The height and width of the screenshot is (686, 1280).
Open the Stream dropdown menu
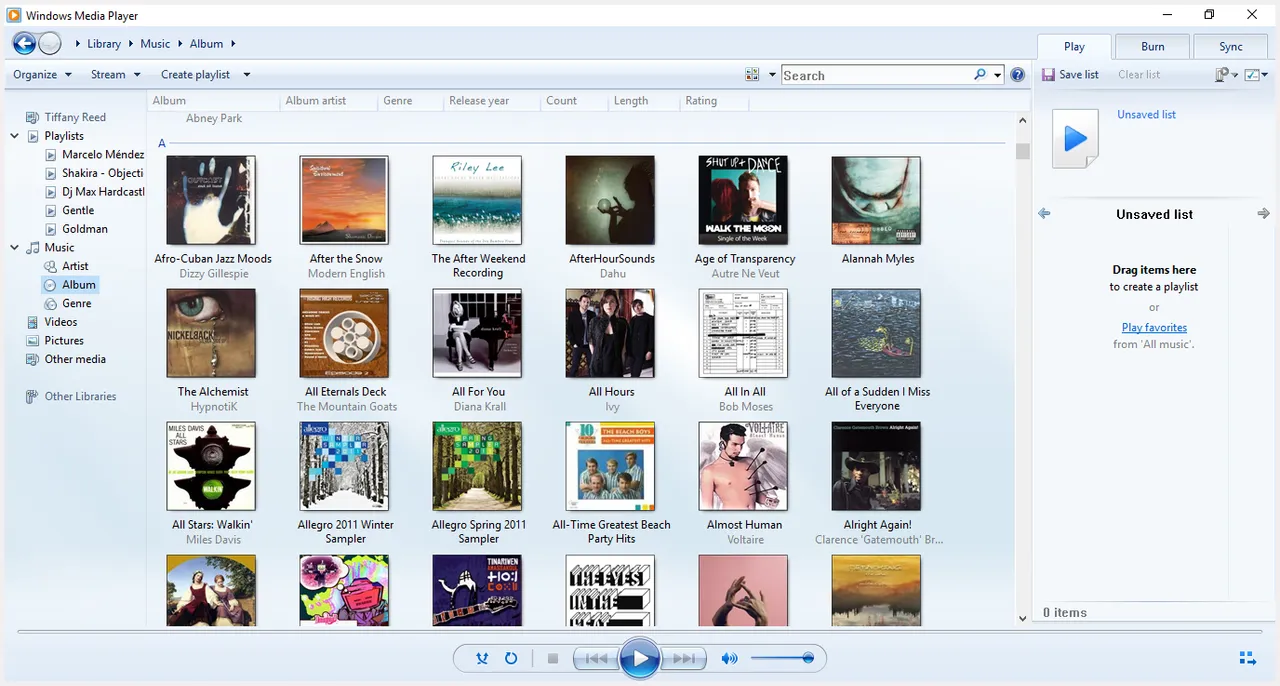115,75
